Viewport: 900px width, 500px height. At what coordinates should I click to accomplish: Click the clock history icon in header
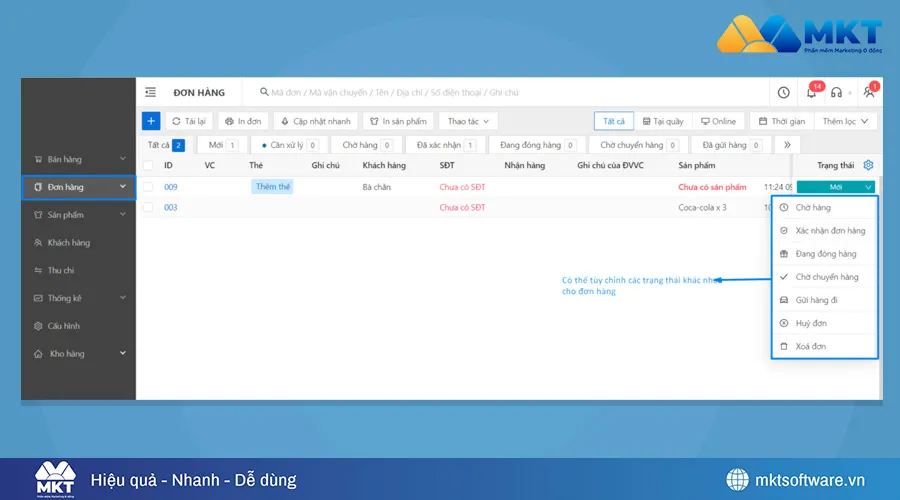[x=784, y=92]
